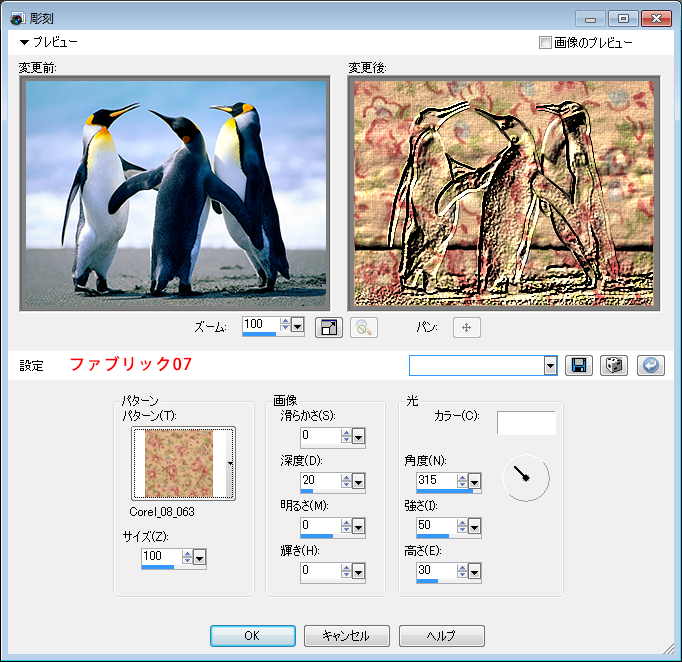The image size is (682, 662).
Task: Click the zoom magnifier icon
Action: (363, 327)
